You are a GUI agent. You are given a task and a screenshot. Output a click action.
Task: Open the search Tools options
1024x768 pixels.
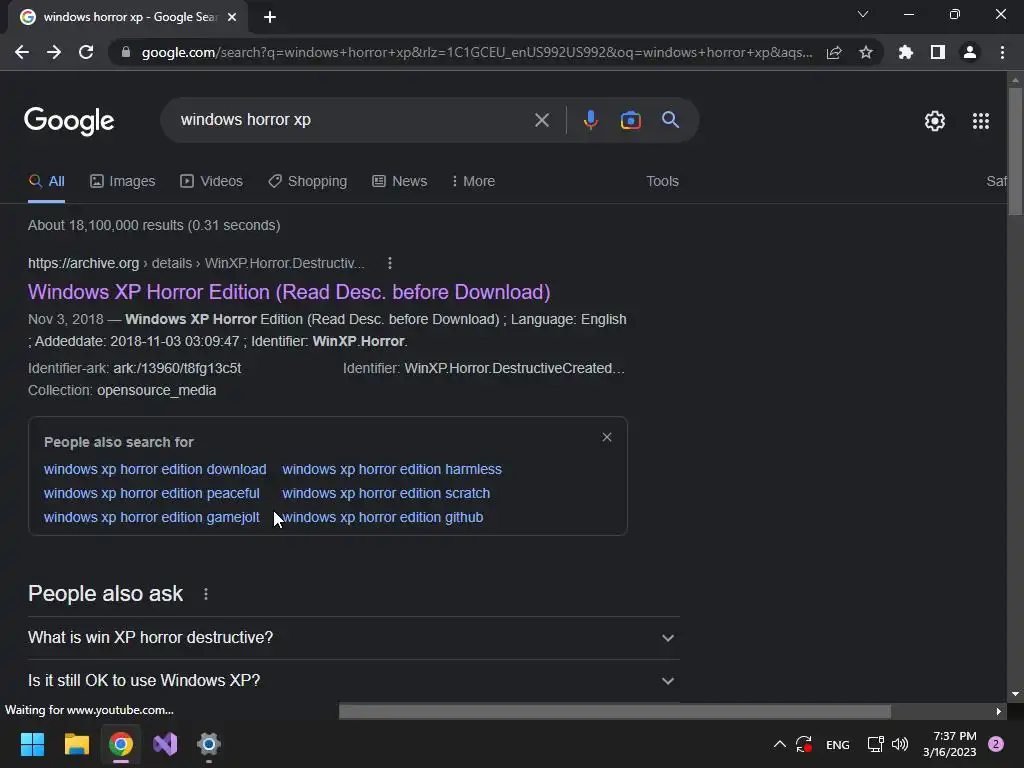click(x=662, y=181)
